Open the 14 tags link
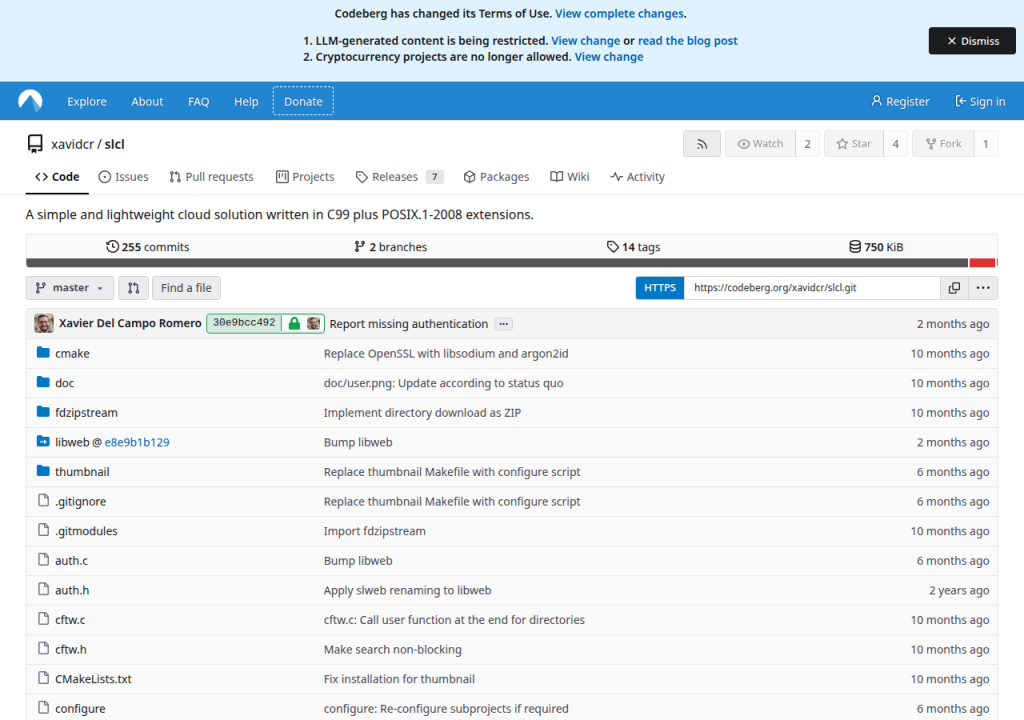This screenshot has width=1024, height=720. pos(633,247)
